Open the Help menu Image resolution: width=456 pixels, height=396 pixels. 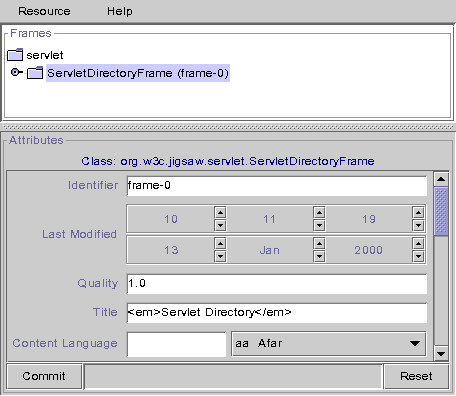pos(120,11)
